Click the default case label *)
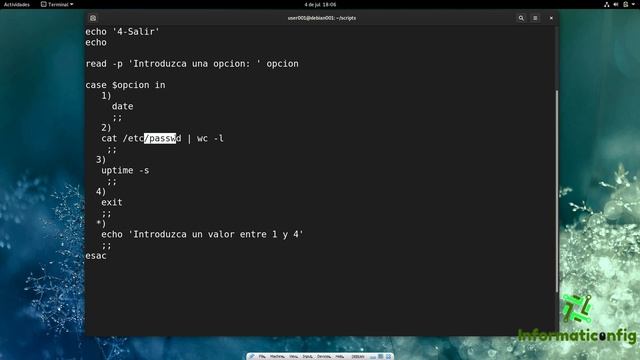This screenshot has height=360, width=640. (101, 223)
